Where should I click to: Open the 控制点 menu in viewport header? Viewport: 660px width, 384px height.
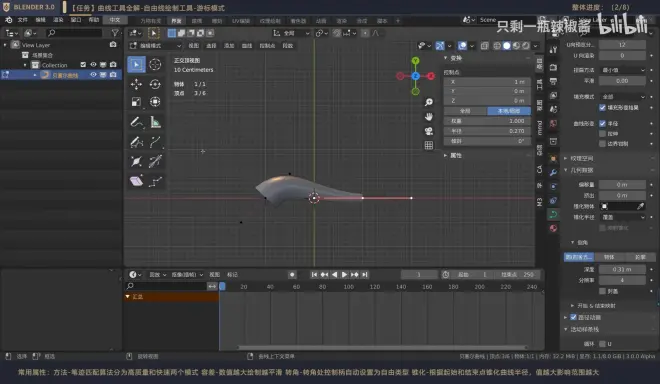(267, 45)
